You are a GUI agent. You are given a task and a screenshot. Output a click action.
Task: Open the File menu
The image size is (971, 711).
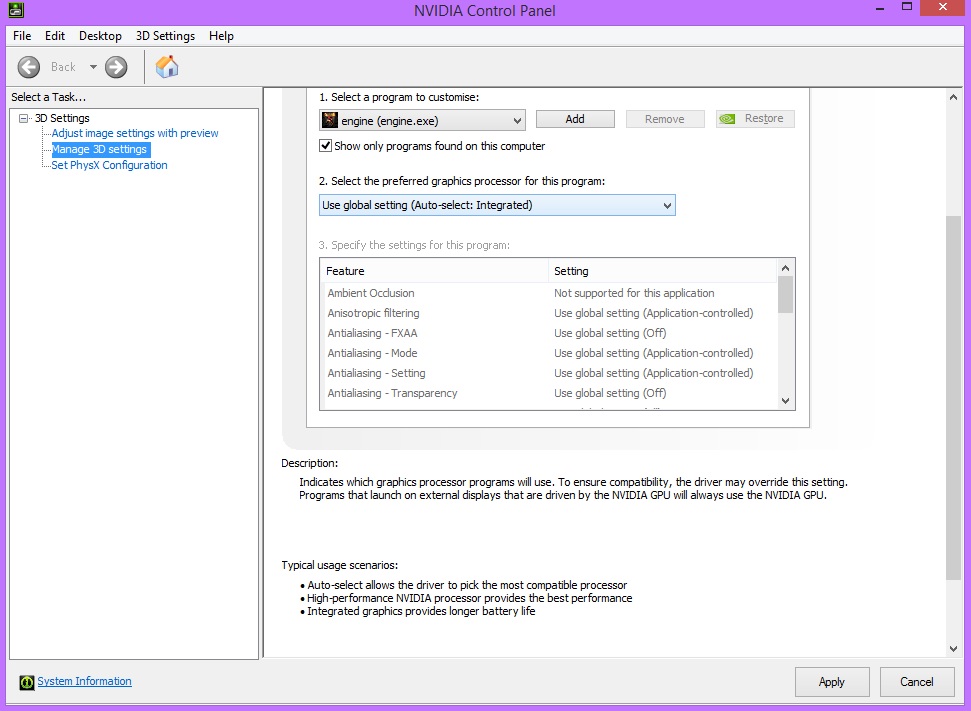(22, 36)
